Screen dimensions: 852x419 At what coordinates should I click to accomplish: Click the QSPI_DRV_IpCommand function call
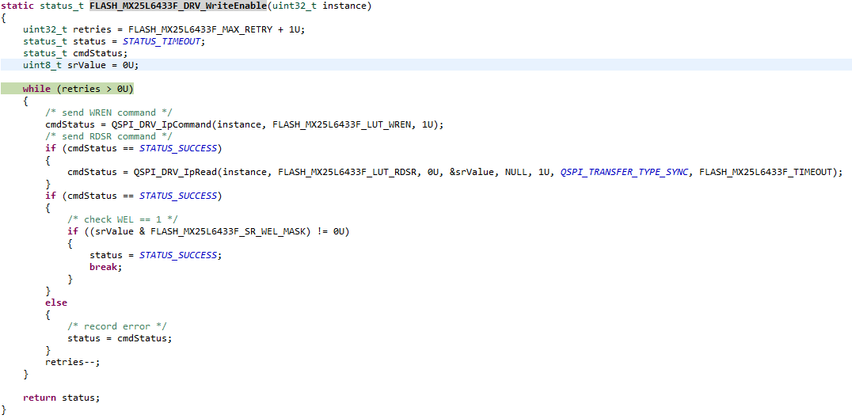tap(161, 124)
